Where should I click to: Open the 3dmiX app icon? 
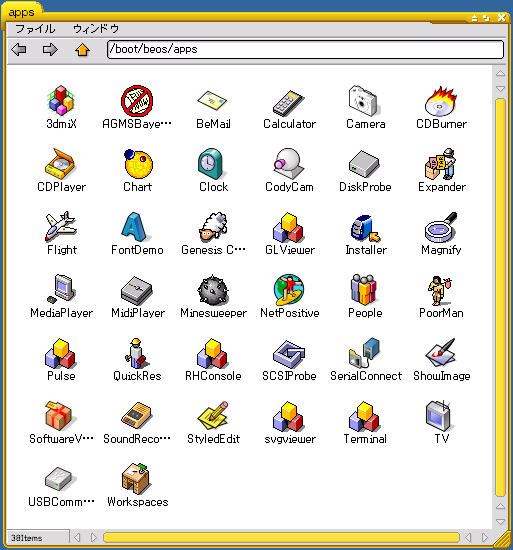[x=61, y=100]
